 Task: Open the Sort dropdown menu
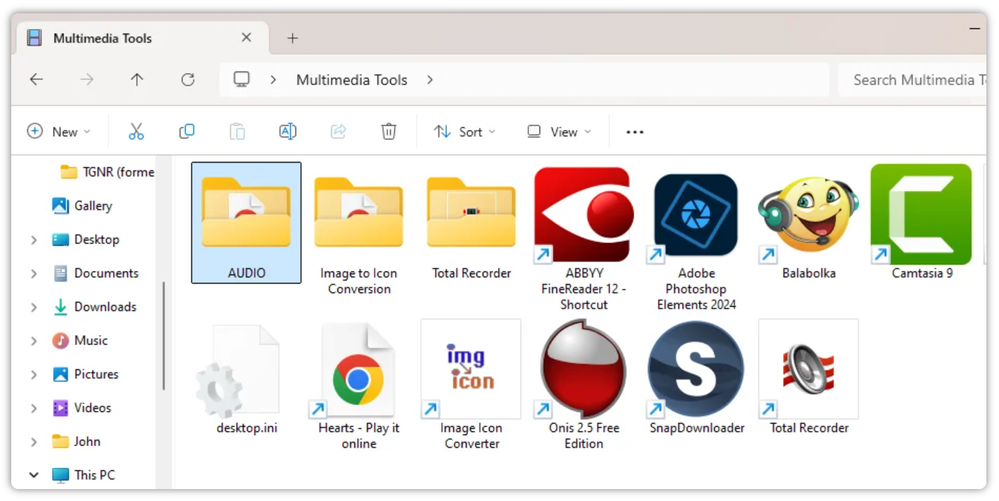click(x=464, y=132)
